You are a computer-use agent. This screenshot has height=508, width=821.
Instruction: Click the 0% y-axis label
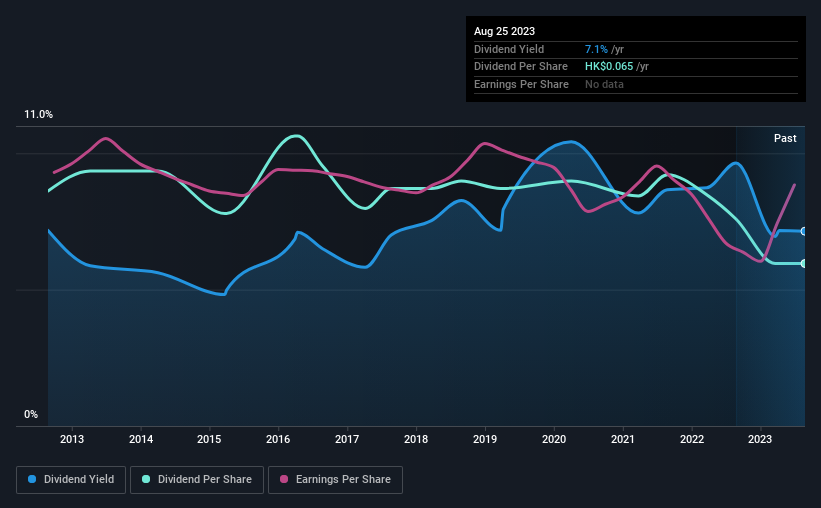coord(31,414)
